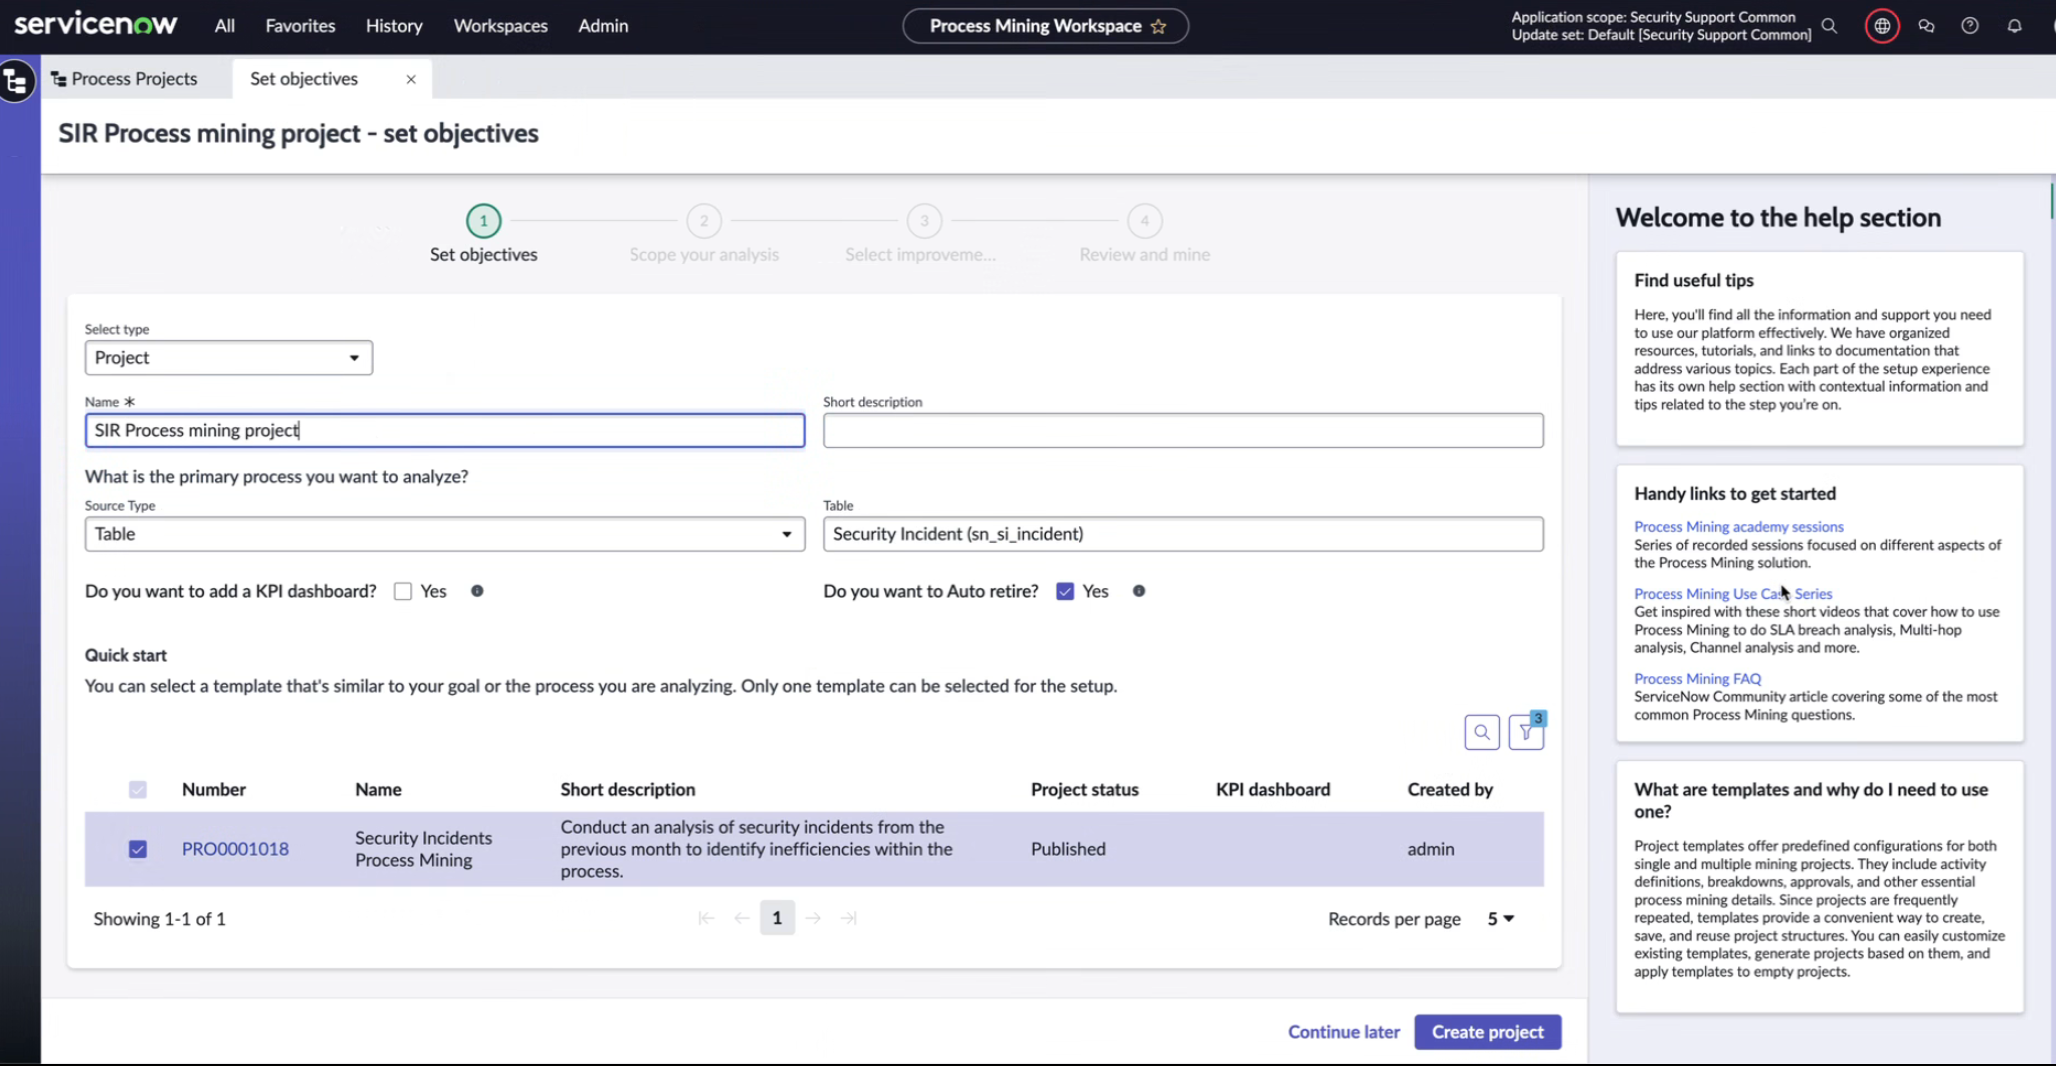This screenshot has height=1066, width=2056.
Task: Favorite Process Mining Workspace with star icon
Action: [x=1158, y=26]
